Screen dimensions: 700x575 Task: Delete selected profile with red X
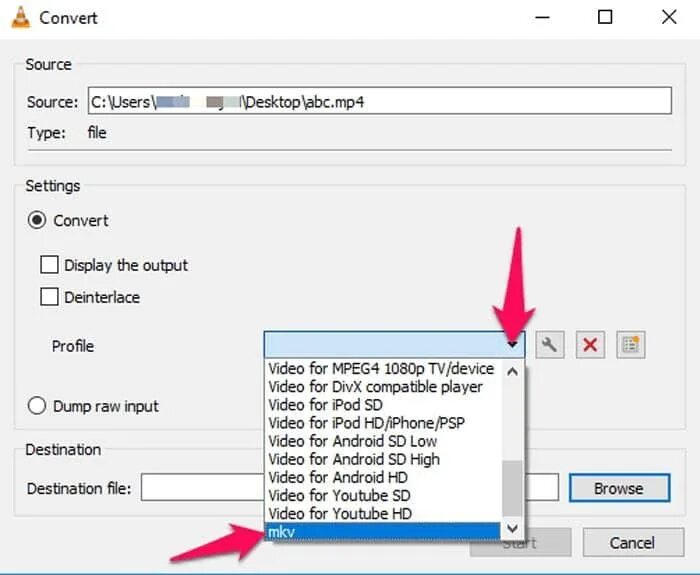[590, 345]
